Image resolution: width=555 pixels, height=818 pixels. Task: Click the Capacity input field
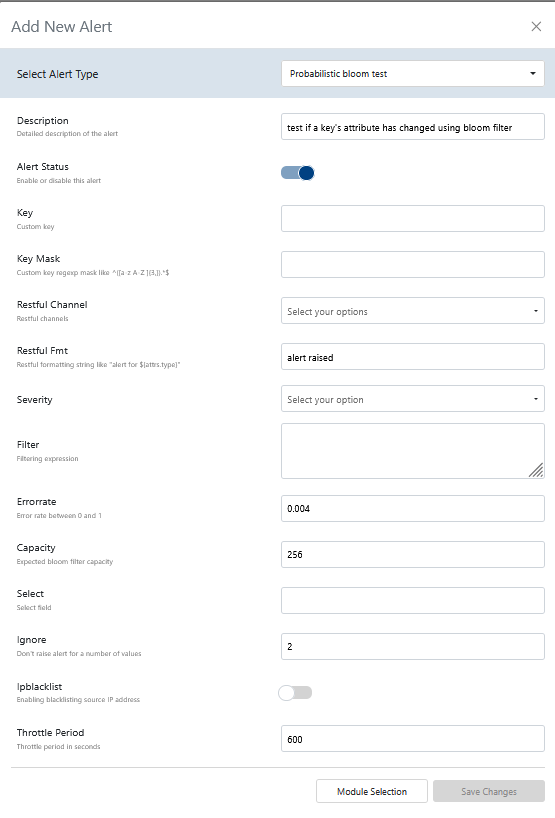tap(413, 554)
